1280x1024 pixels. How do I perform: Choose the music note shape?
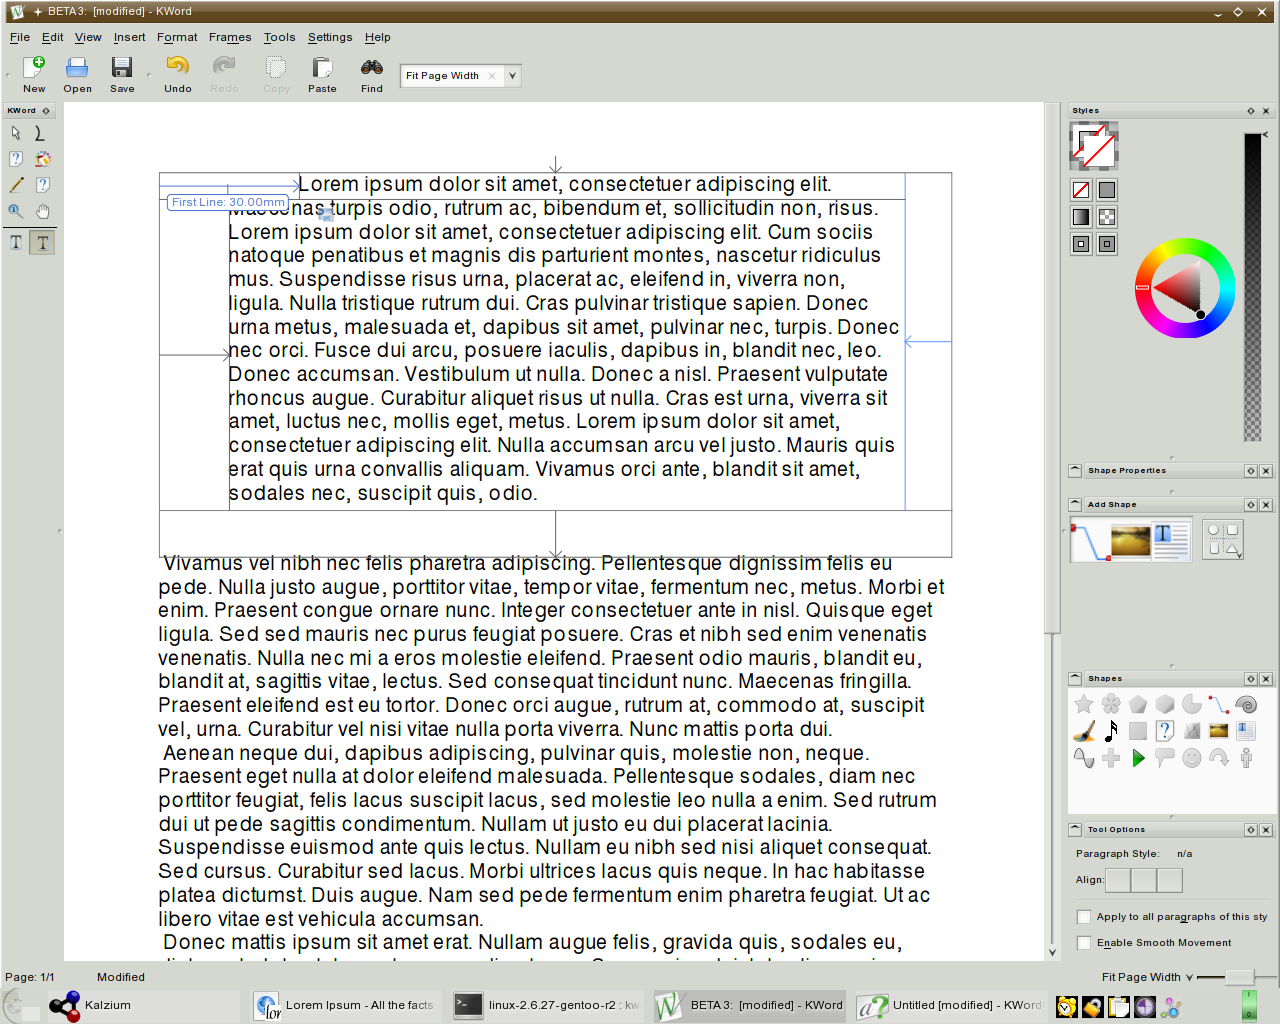coord(1111,731)
